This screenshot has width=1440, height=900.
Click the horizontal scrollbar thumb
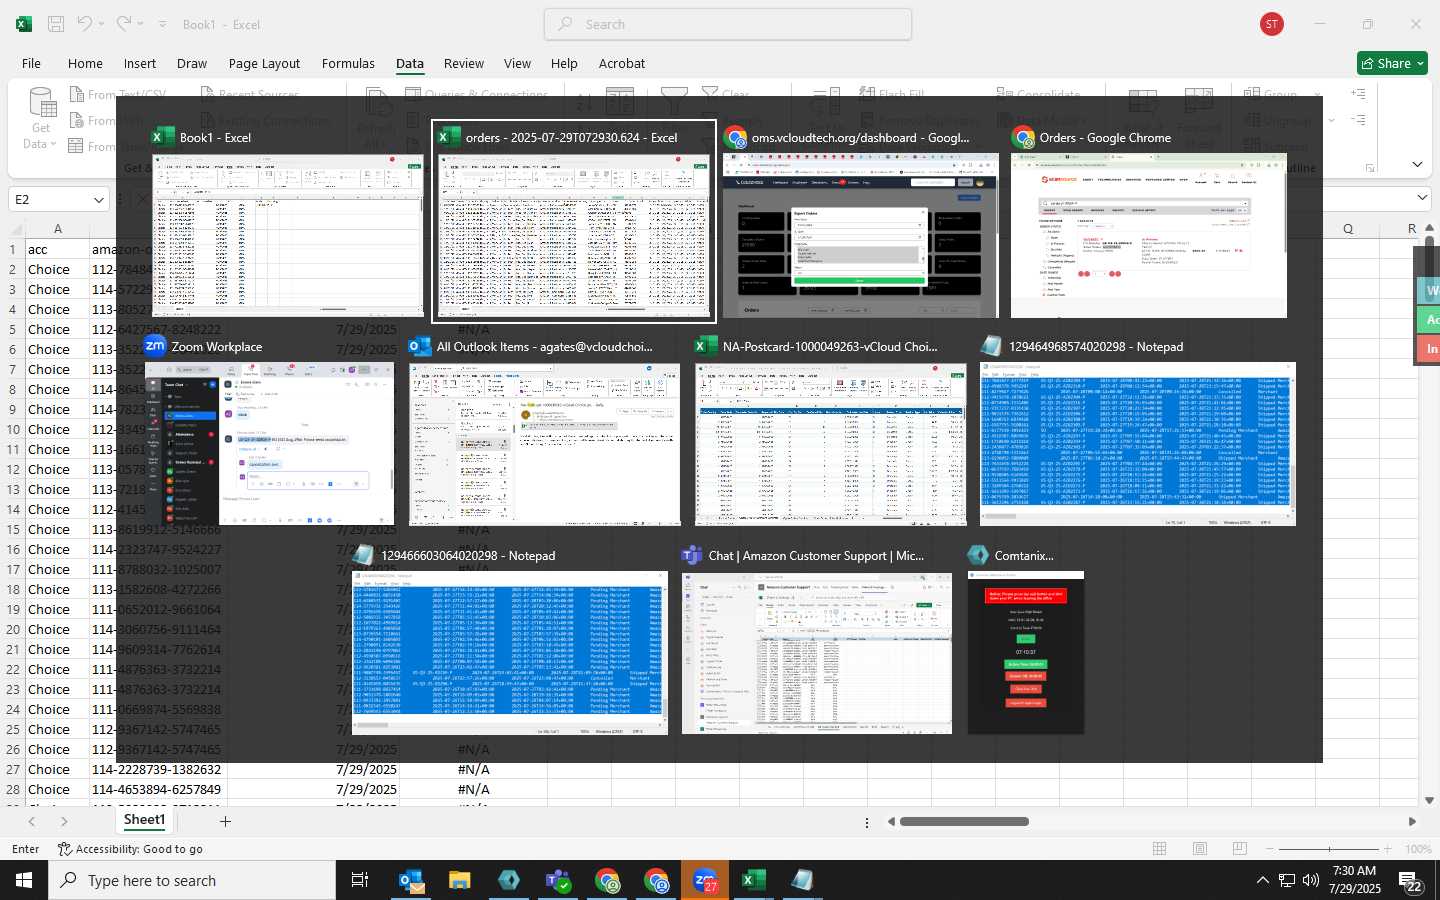click(x=963, y=822)
